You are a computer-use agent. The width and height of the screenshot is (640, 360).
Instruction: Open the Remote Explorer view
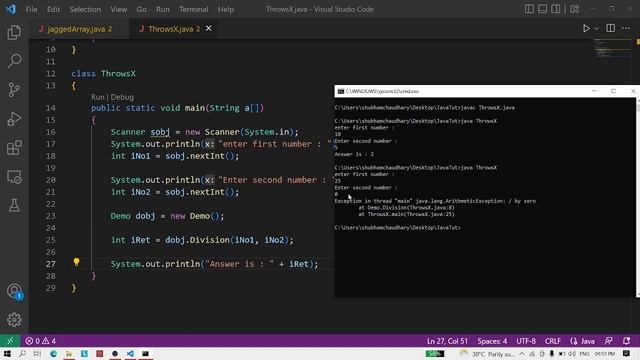[14, 177]
